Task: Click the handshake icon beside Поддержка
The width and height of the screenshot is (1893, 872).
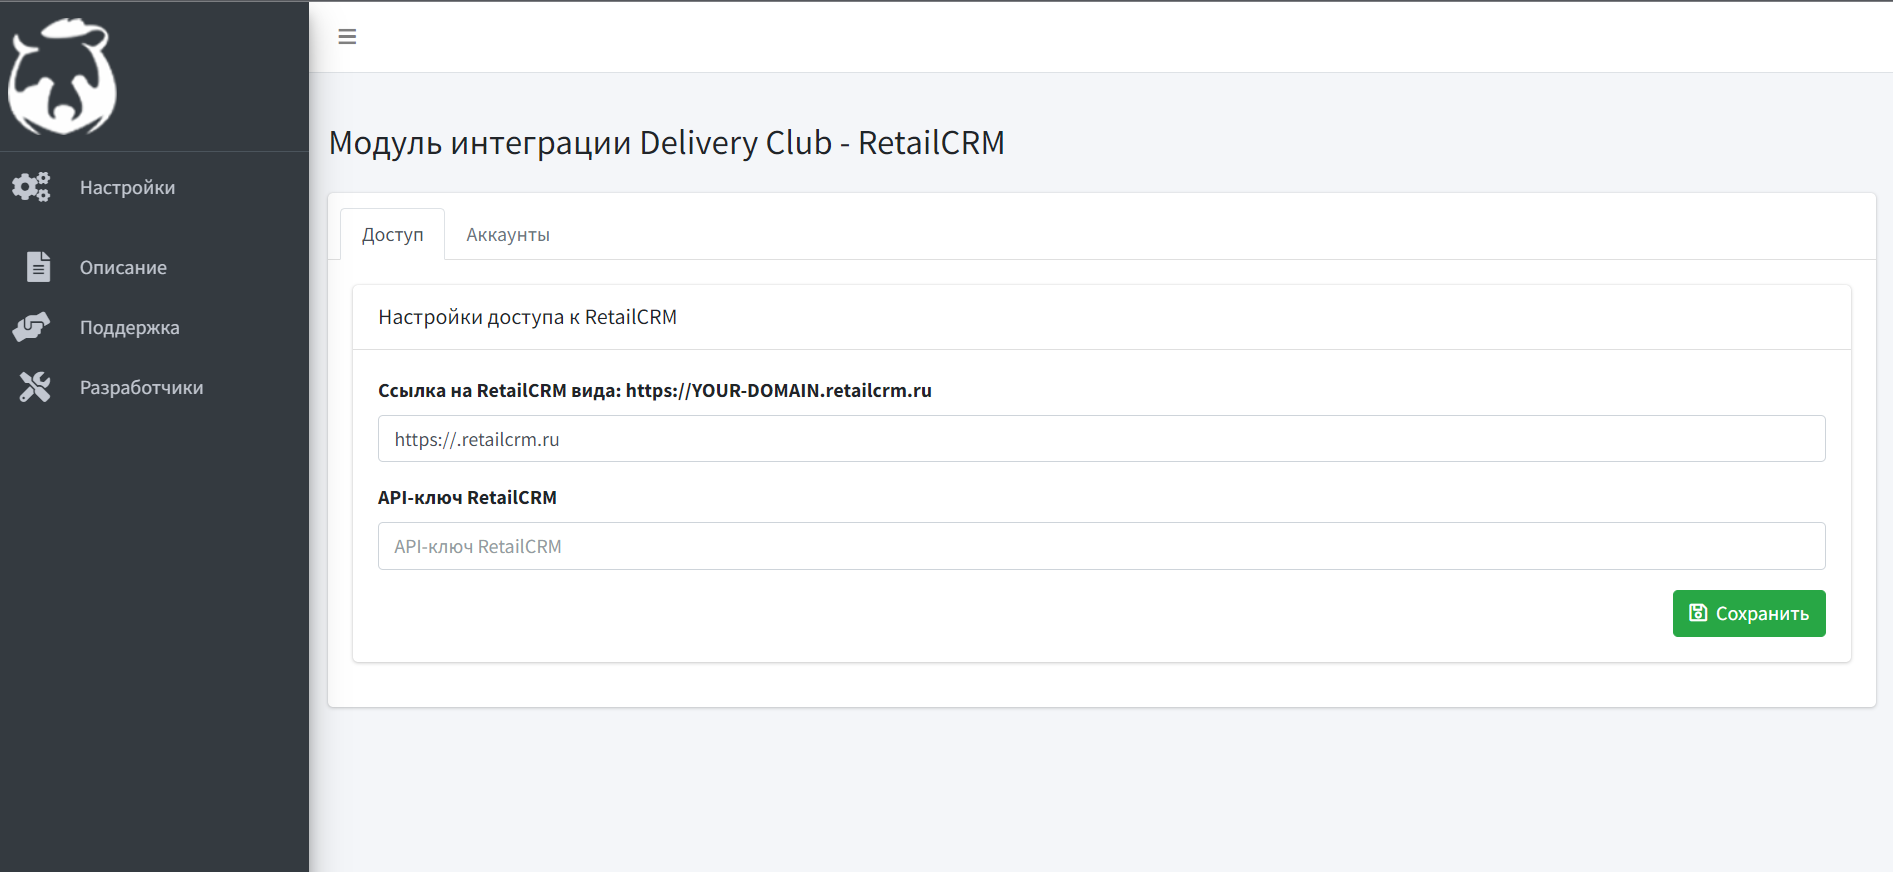Action: click(x=31, y=327)
